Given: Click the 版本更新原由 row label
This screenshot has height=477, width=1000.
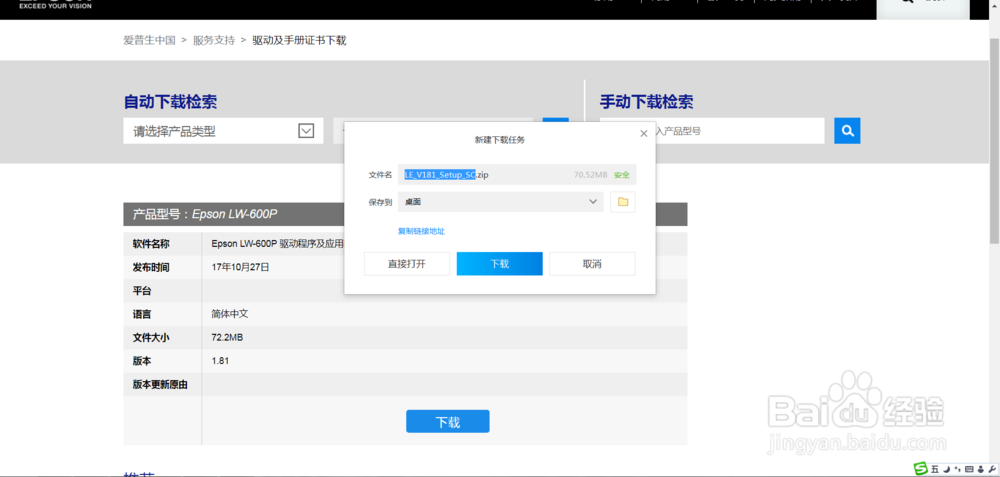Looking at the screenshot, I should coord(160,385).
